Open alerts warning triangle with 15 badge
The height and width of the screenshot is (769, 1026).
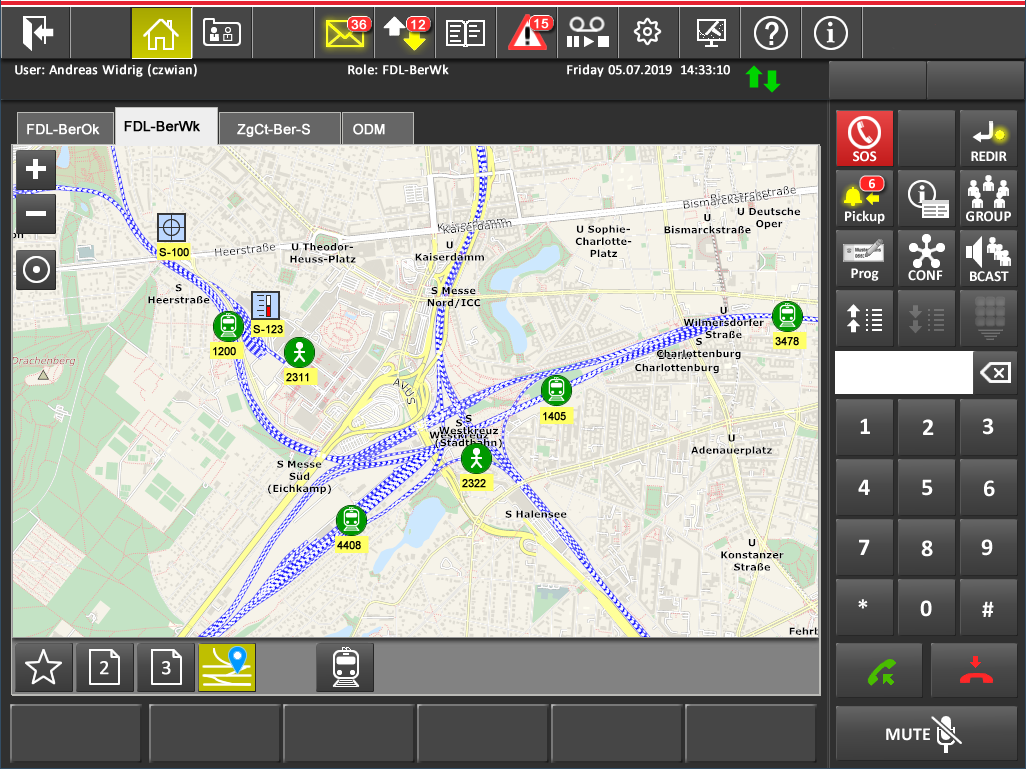[x=527, y=33]
